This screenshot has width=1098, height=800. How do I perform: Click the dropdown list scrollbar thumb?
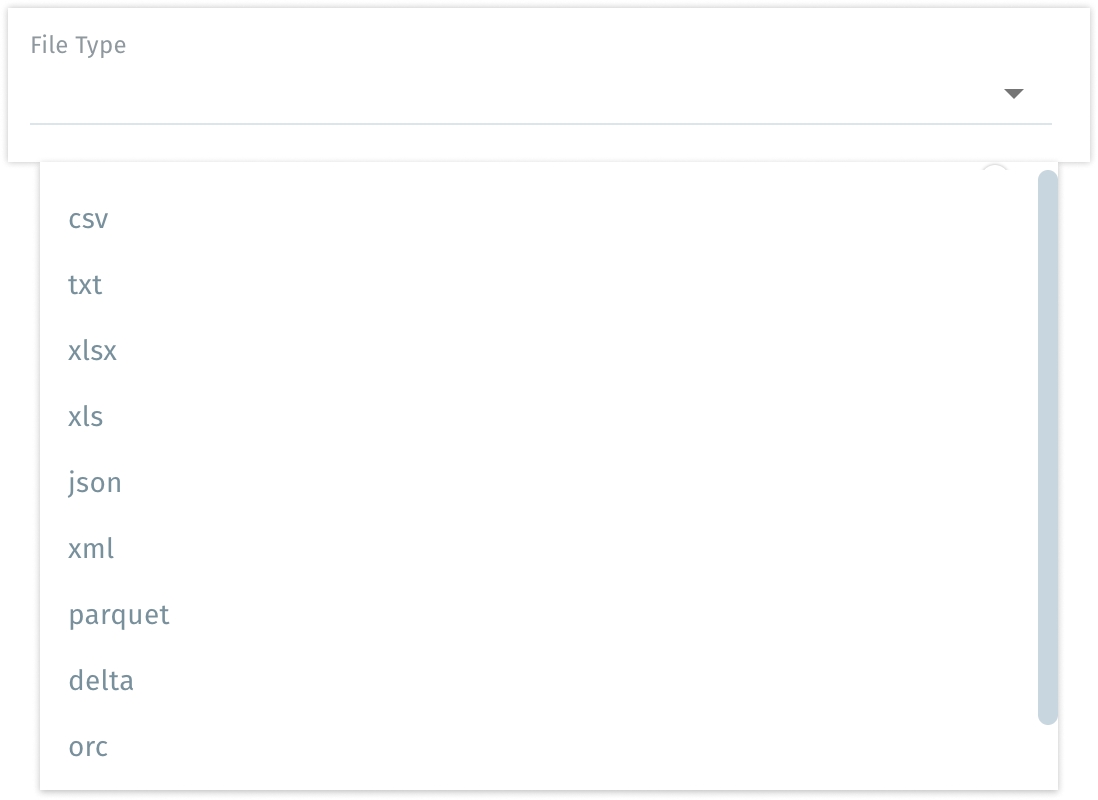tap(1047, 446)
